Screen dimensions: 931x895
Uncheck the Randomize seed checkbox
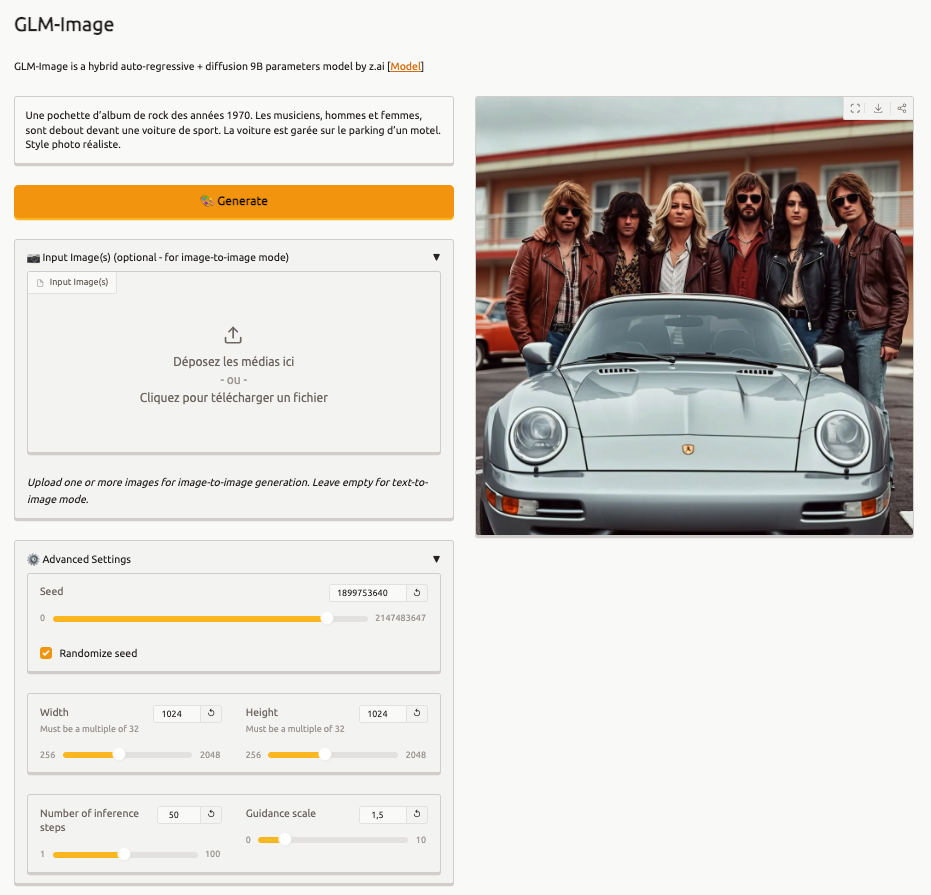coord(46,653)
